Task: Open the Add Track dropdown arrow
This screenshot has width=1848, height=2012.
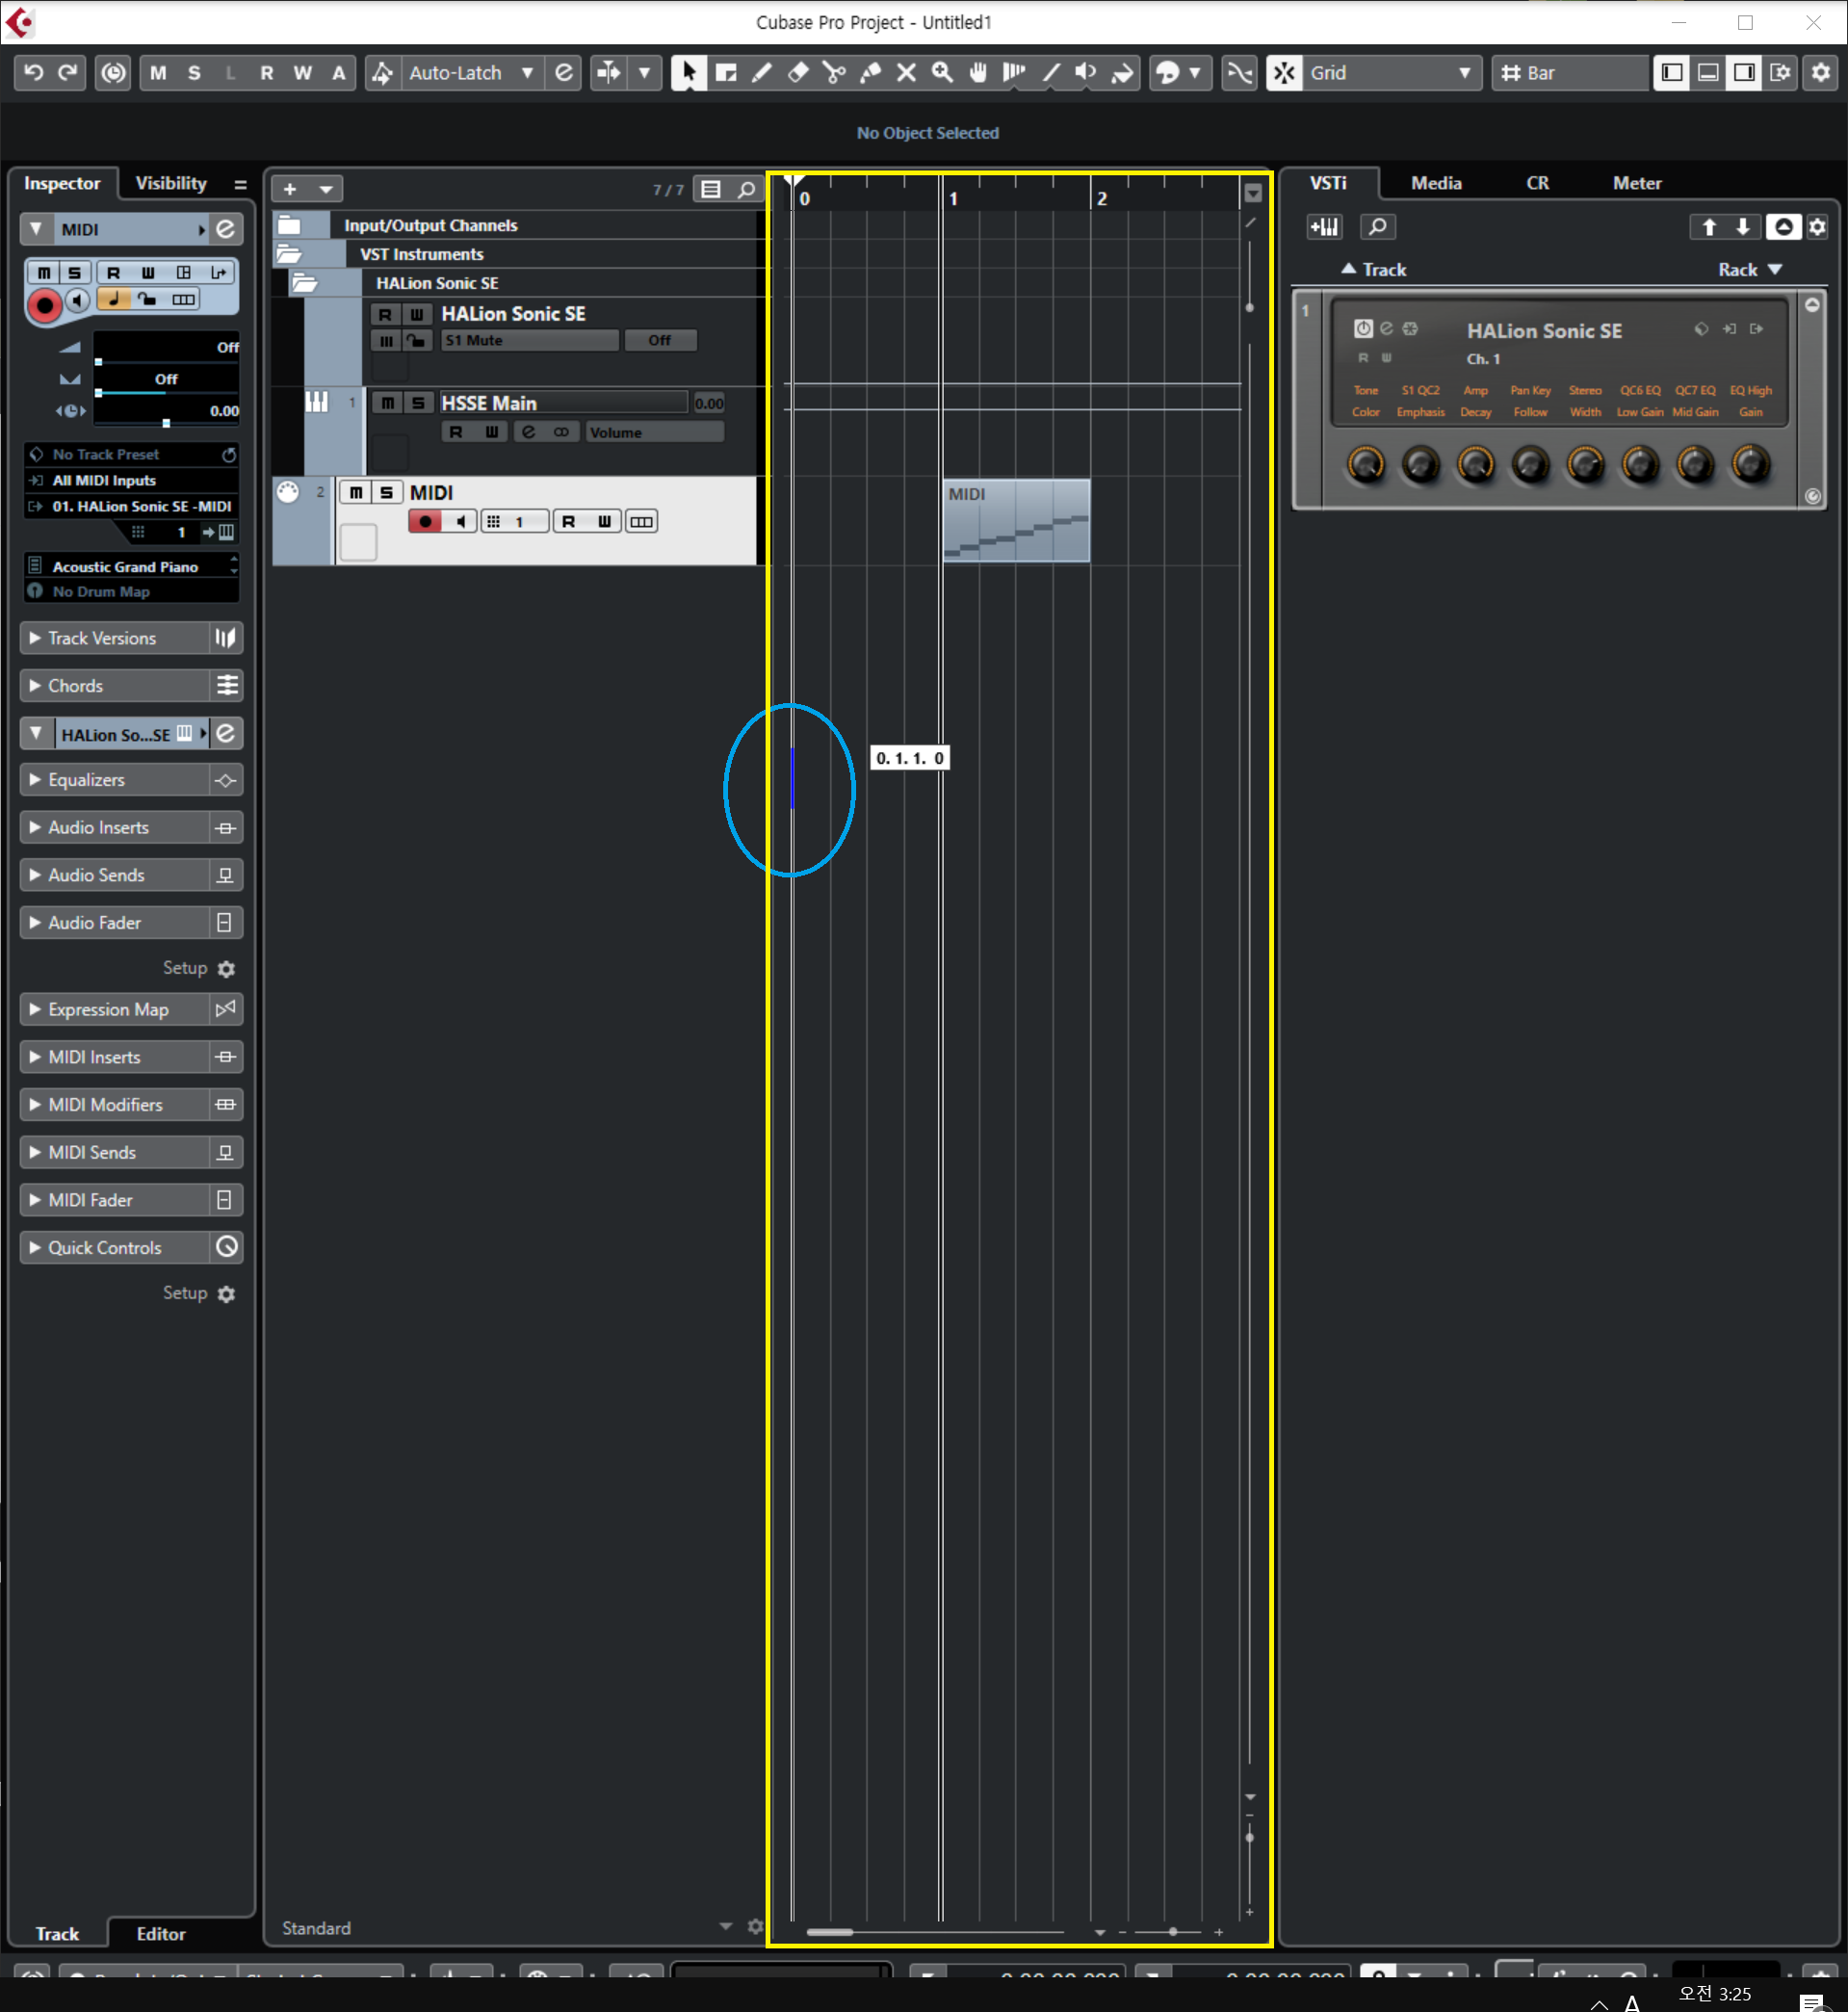Action: pos(325,189)
